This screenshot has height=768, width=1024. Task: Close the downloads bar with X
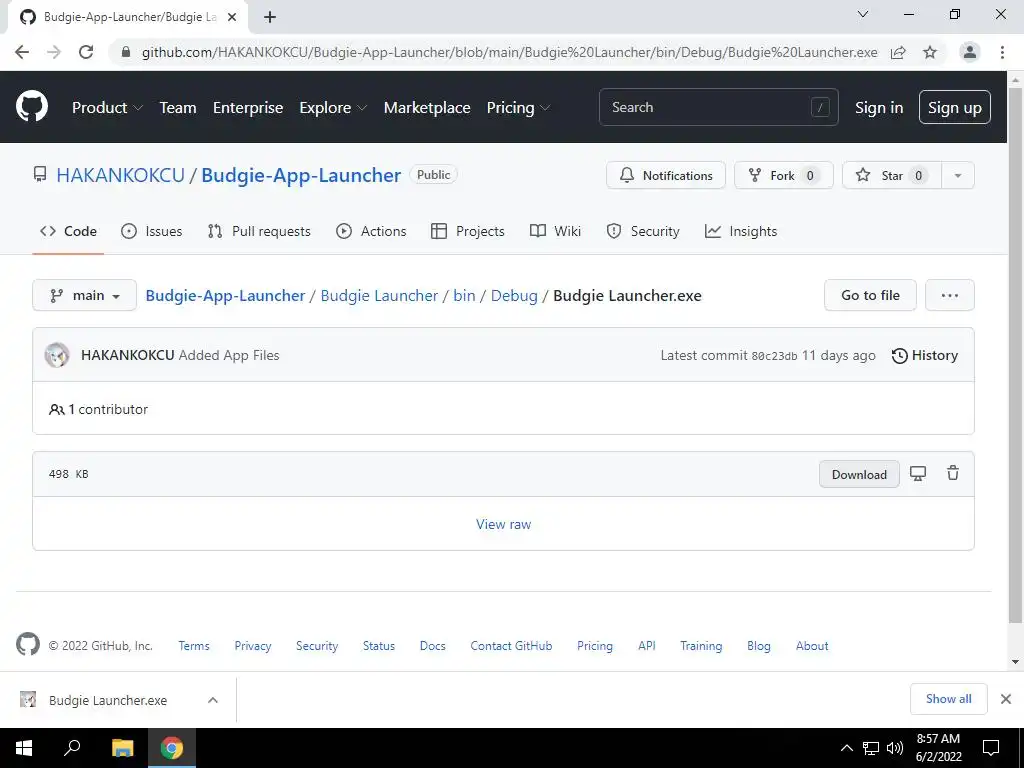click(1006, 699)
